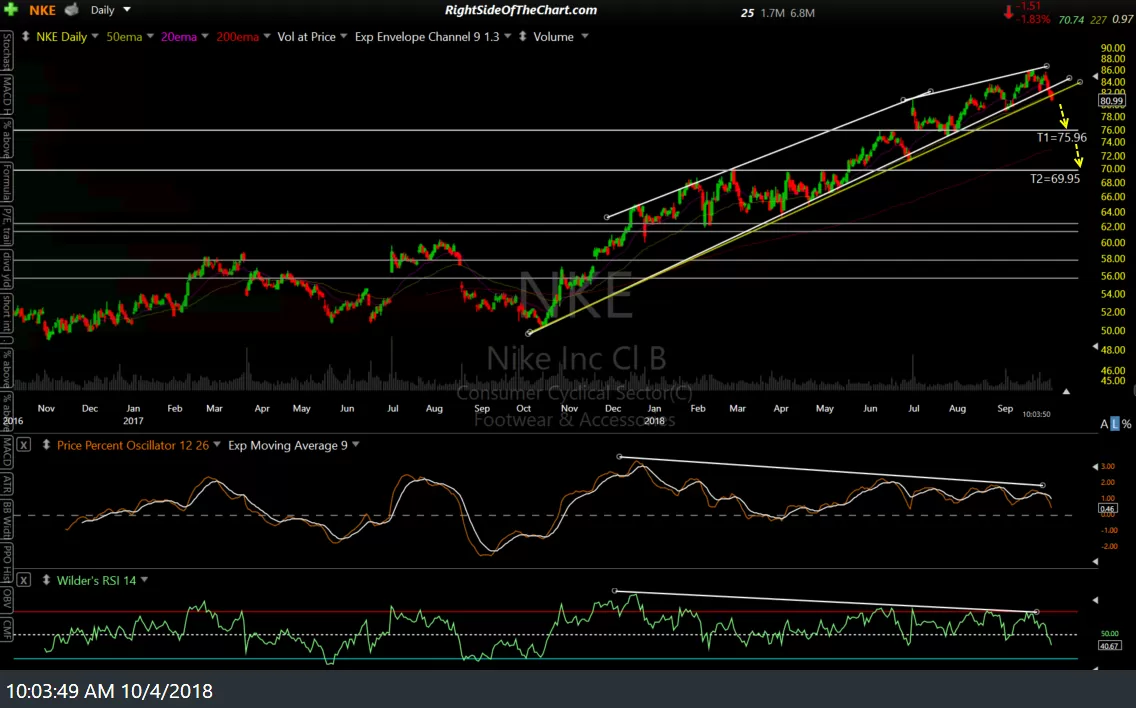Select the P/E trail sidebar tab
This screenshot has width=1136, height=708.
point(7,226)
